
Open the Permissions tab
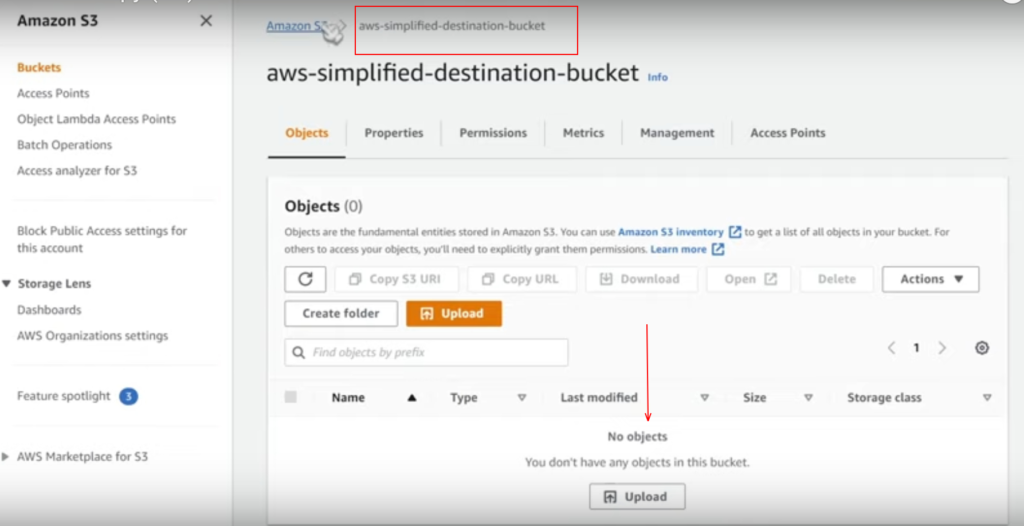493,133
